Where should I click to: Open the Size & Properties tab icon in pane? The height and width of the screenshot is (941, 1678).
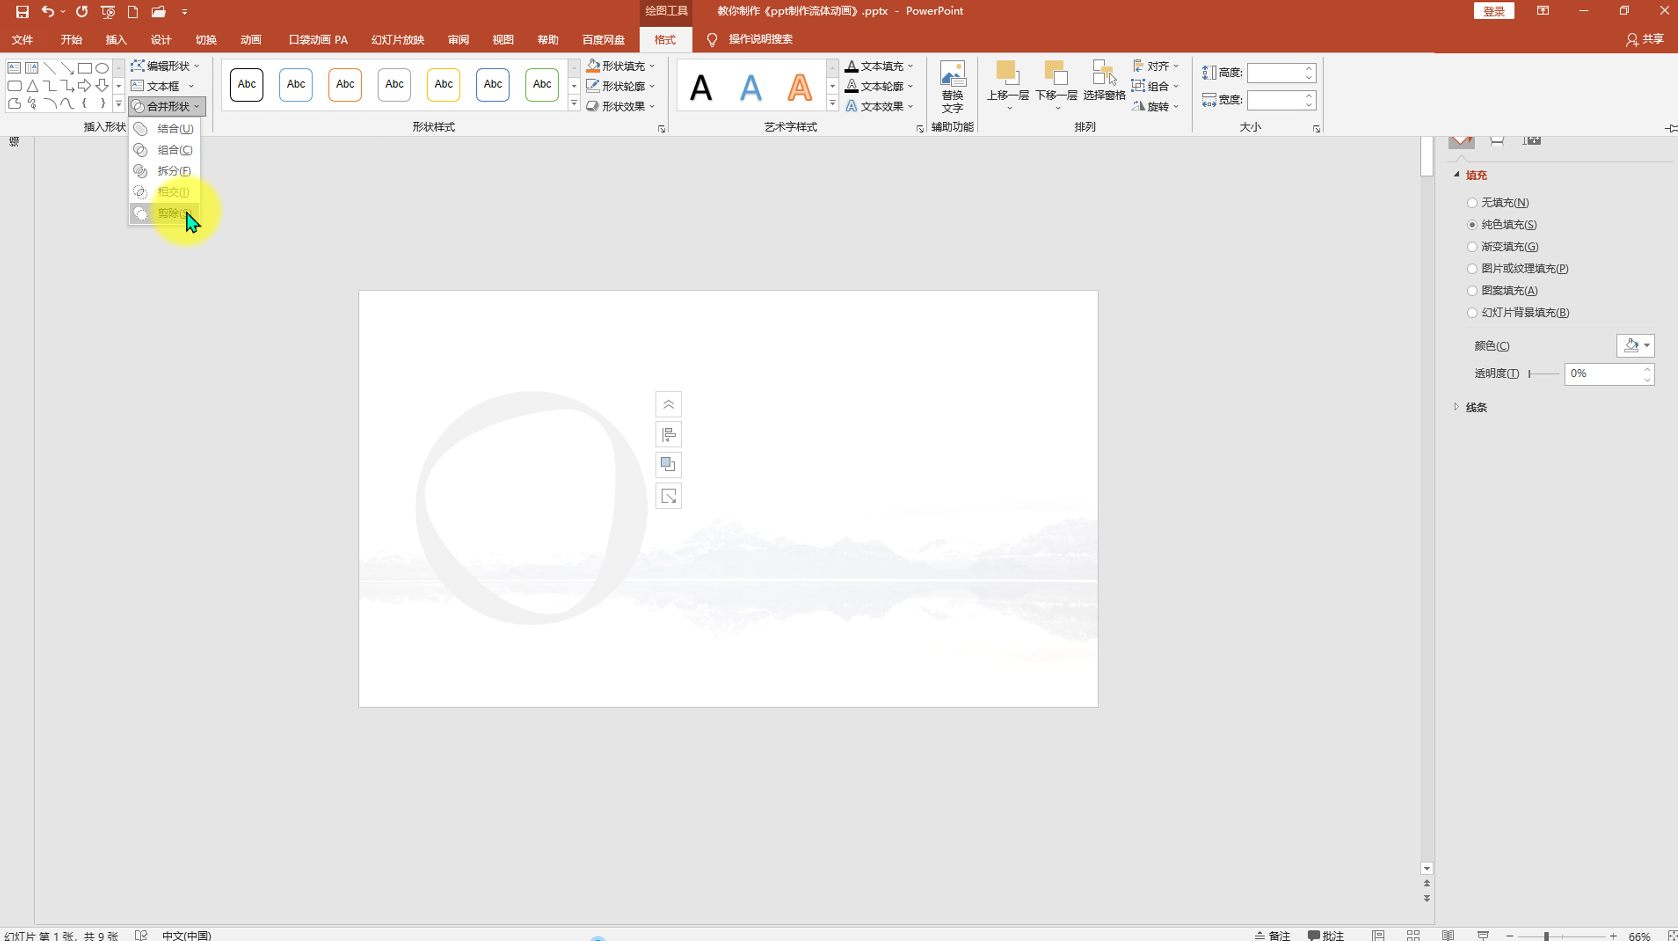click(x=1532, y=141)
